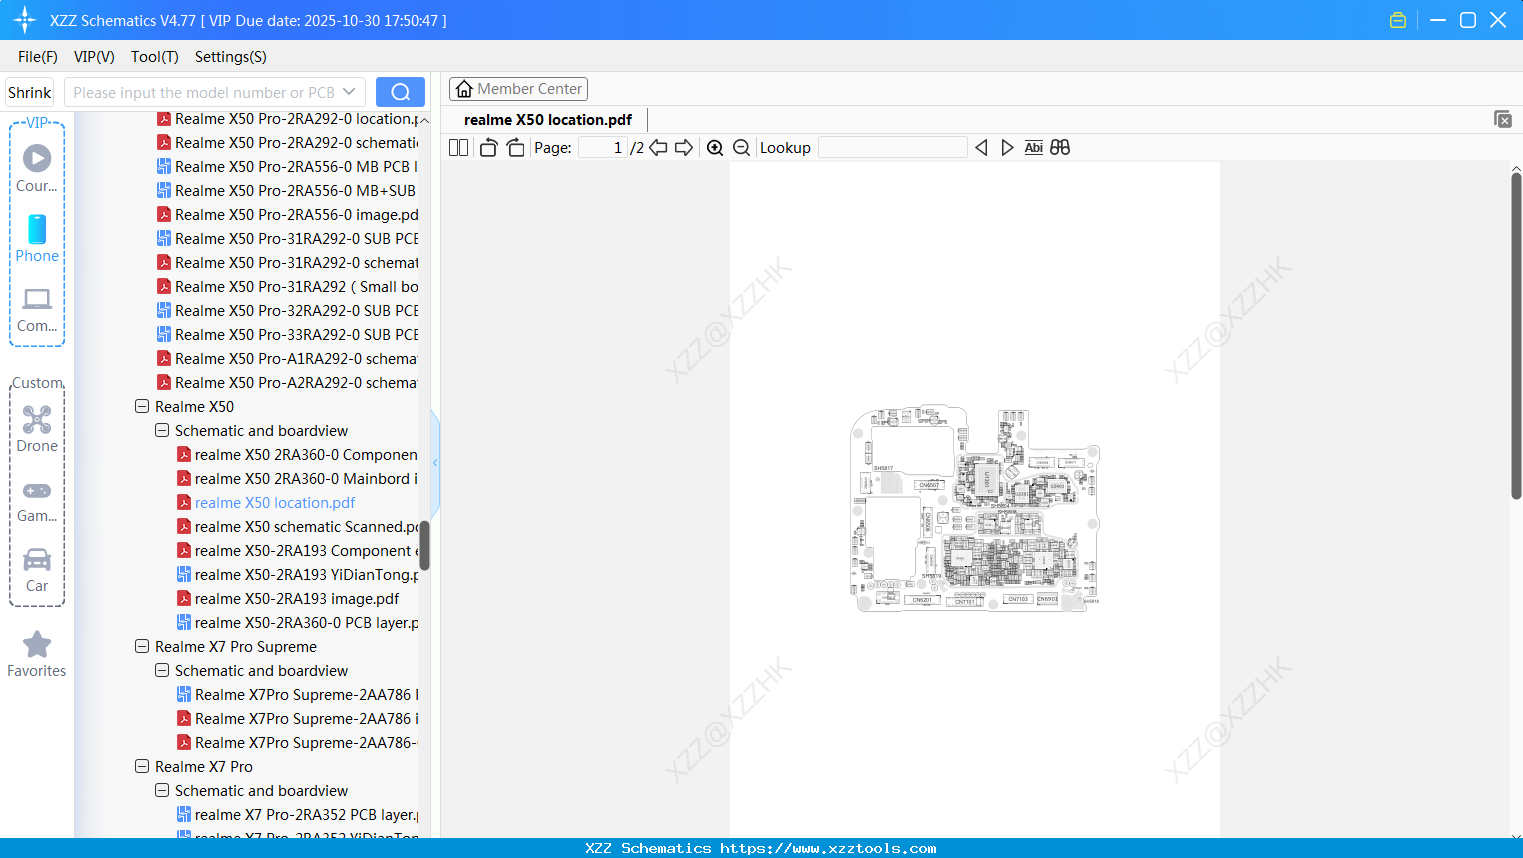Open the VIP(V) menu
The width and height of the screenshot is (1523, 858).
[x=94, y=57]
